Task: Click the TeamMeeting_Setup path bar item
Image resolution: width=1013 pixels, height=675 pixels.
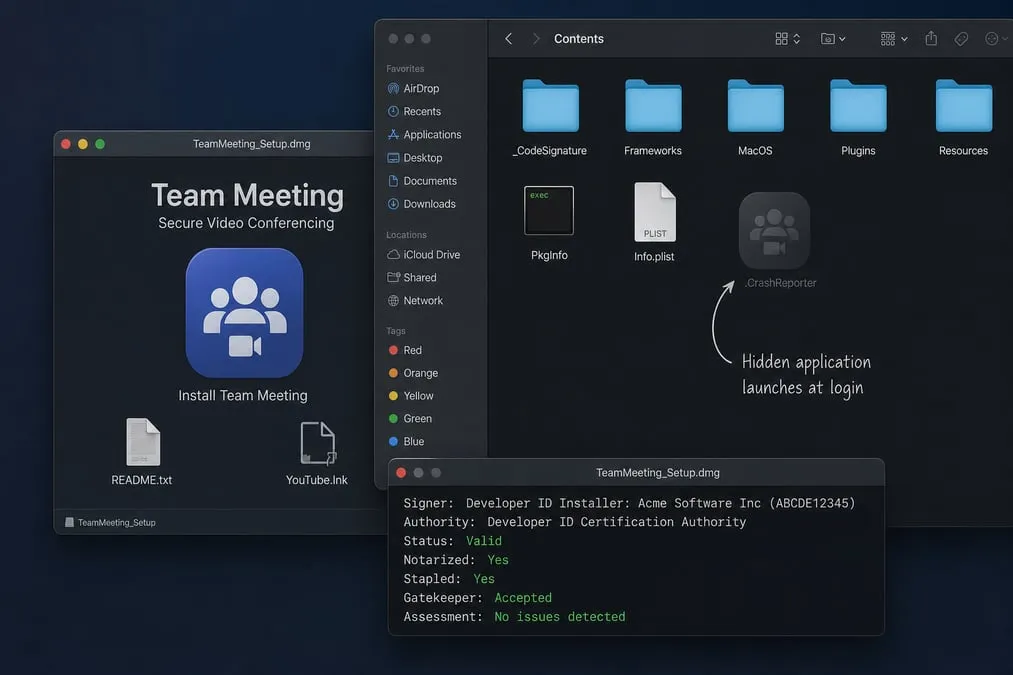Action: (x=110, y=523)
